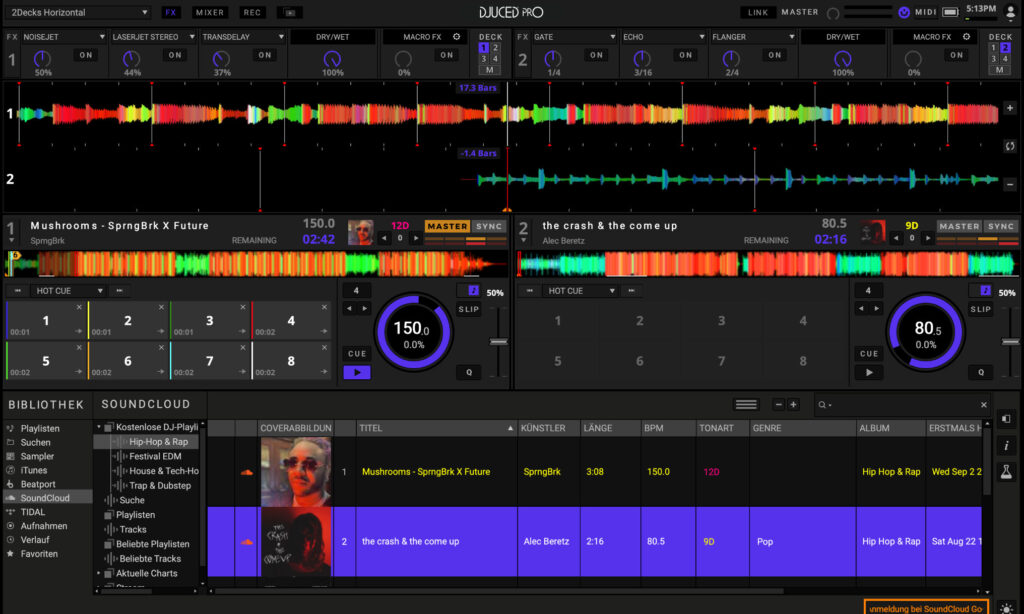Enable ECHO effect ON button

coord(685,56)
